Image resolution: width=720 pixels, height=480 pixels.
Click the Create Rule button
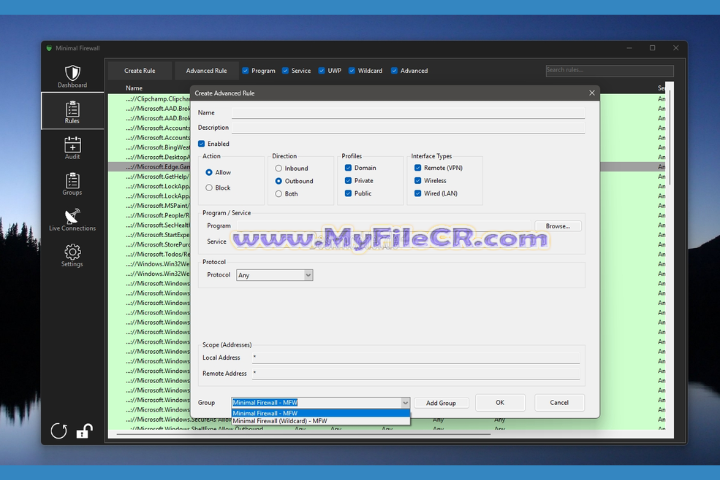[140, 70]
